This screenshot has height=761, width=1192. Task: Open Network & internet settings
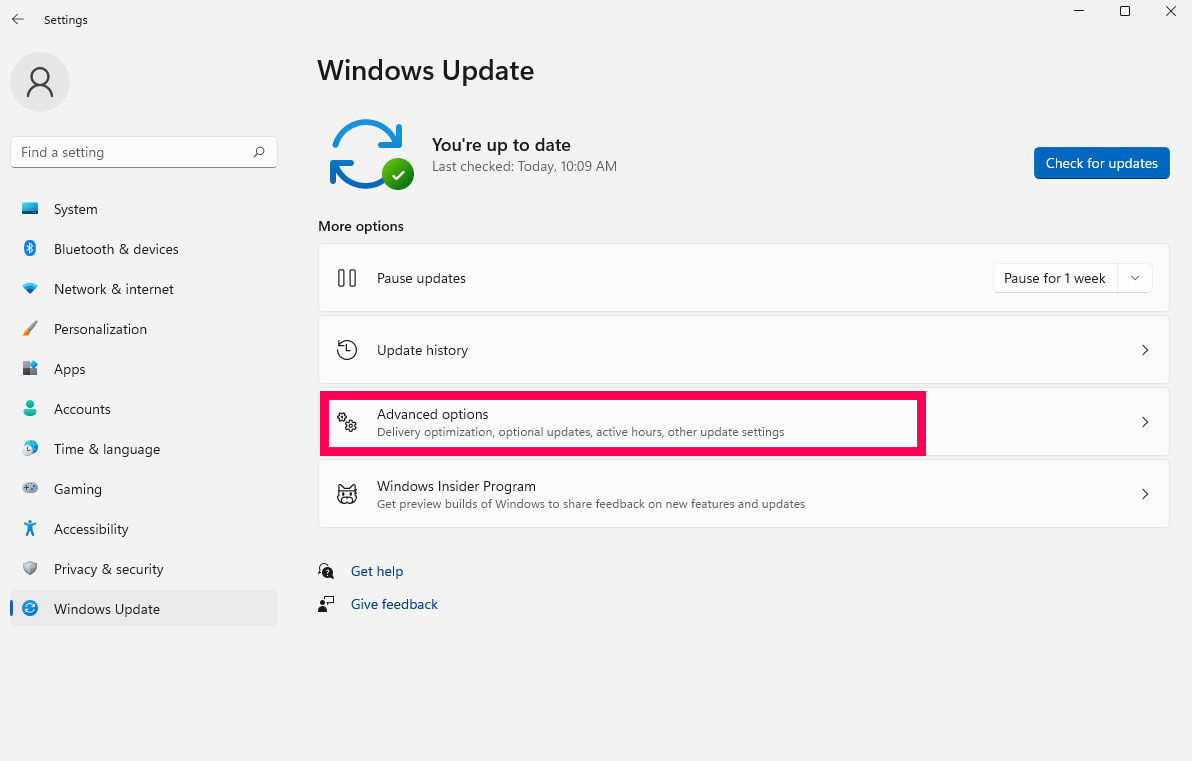coord(144,289)
